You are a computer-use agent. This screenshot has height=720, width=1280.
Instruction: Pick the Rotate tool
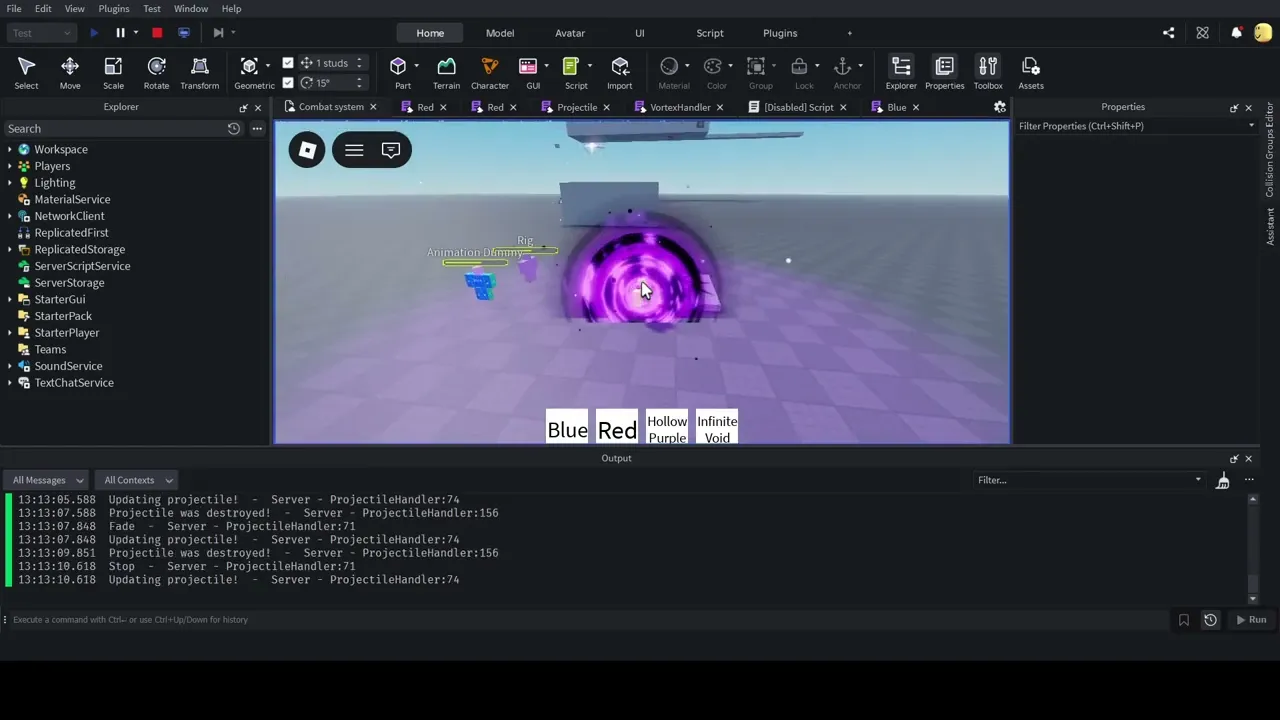[156, 72]
